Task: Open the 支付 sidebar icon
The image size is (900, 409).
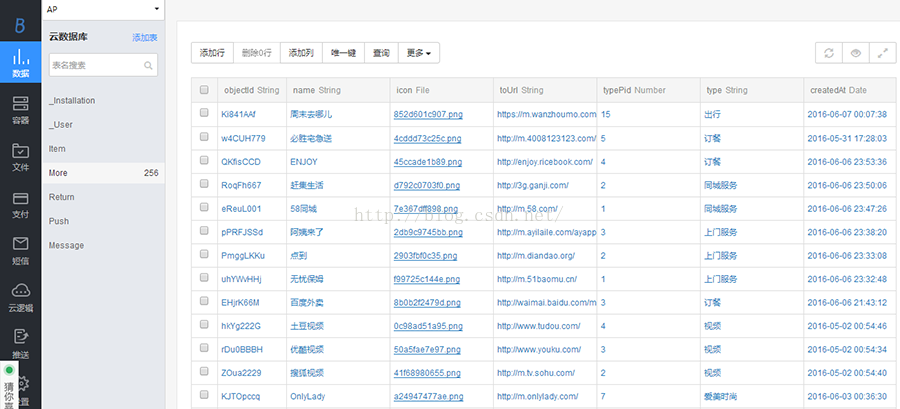Action: coord(21,204)
